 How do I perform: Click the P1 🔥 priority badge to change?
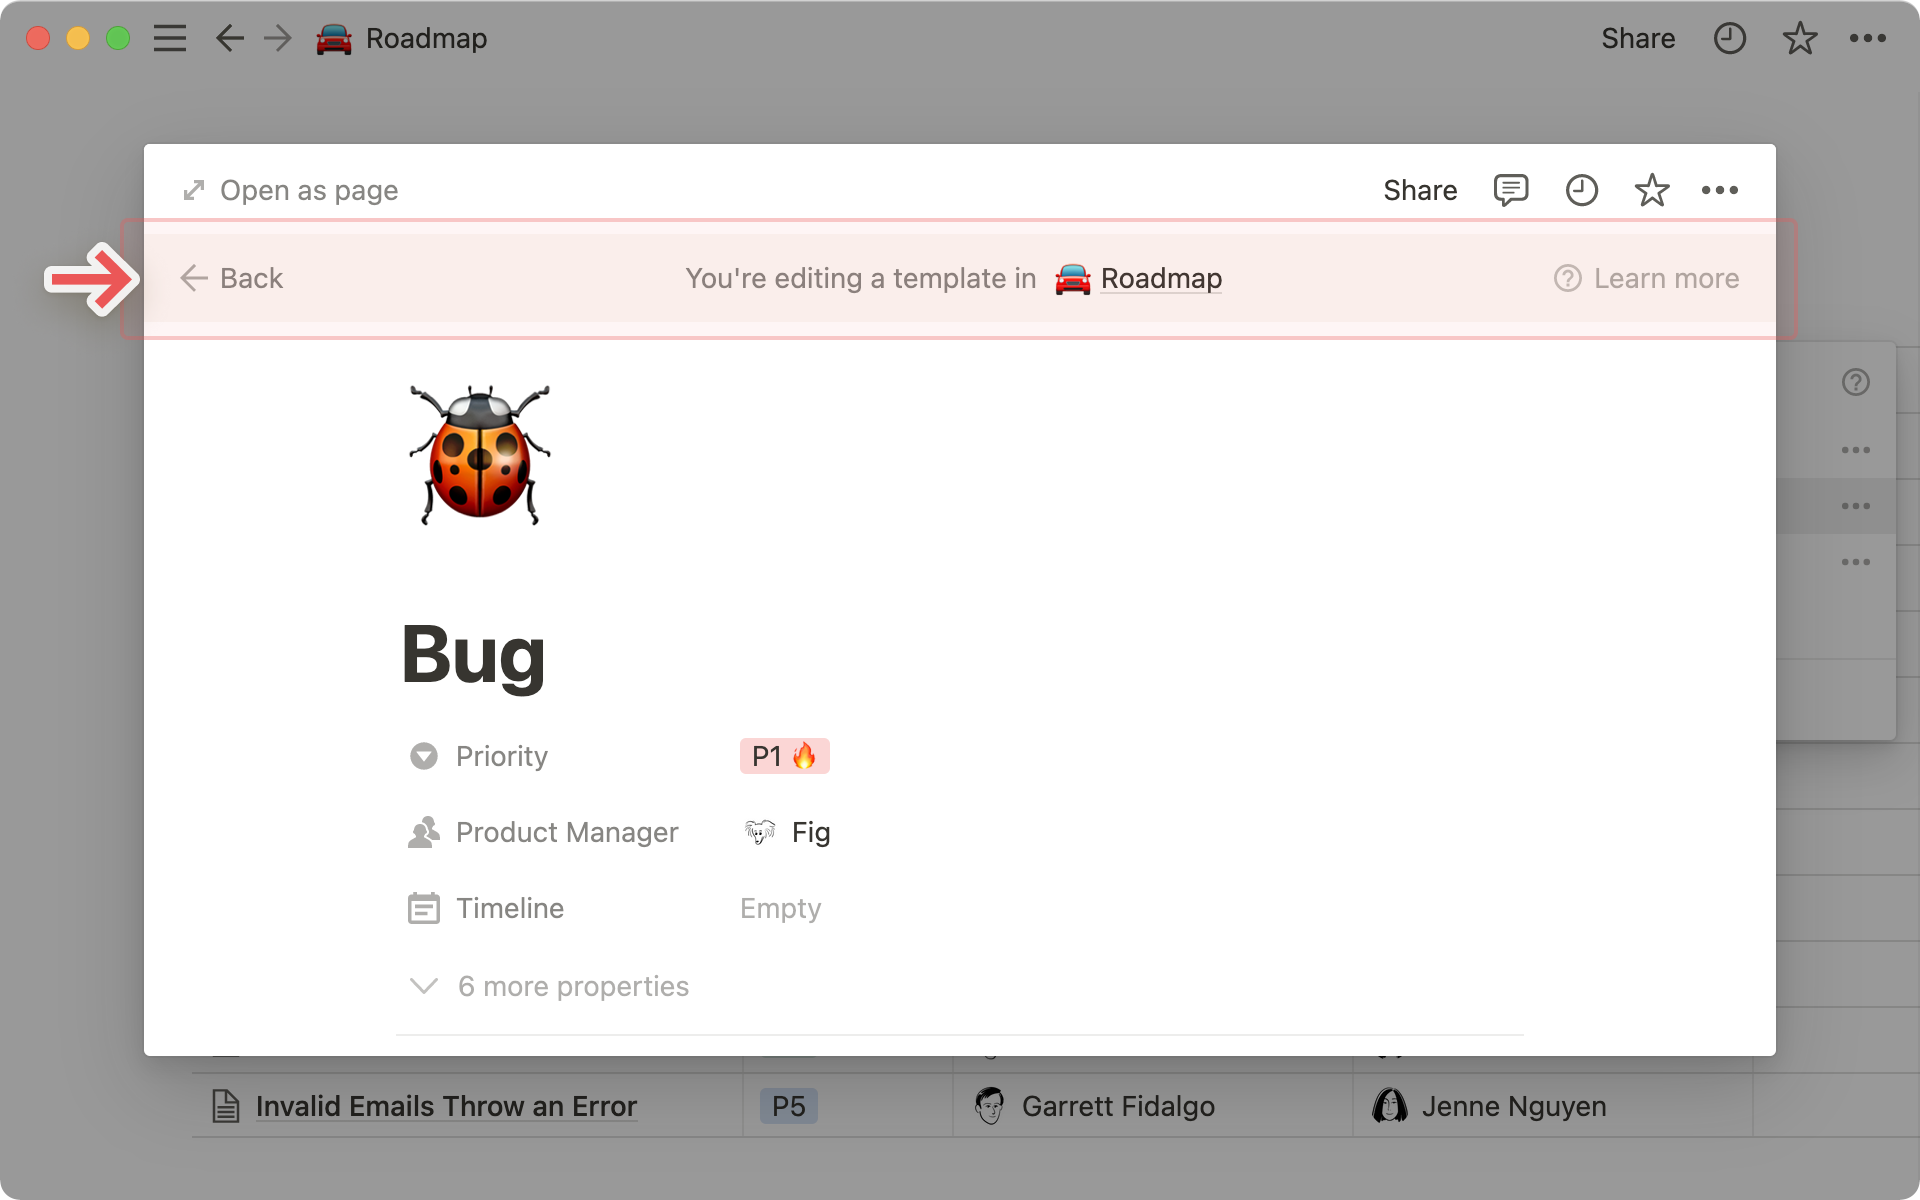782,755
